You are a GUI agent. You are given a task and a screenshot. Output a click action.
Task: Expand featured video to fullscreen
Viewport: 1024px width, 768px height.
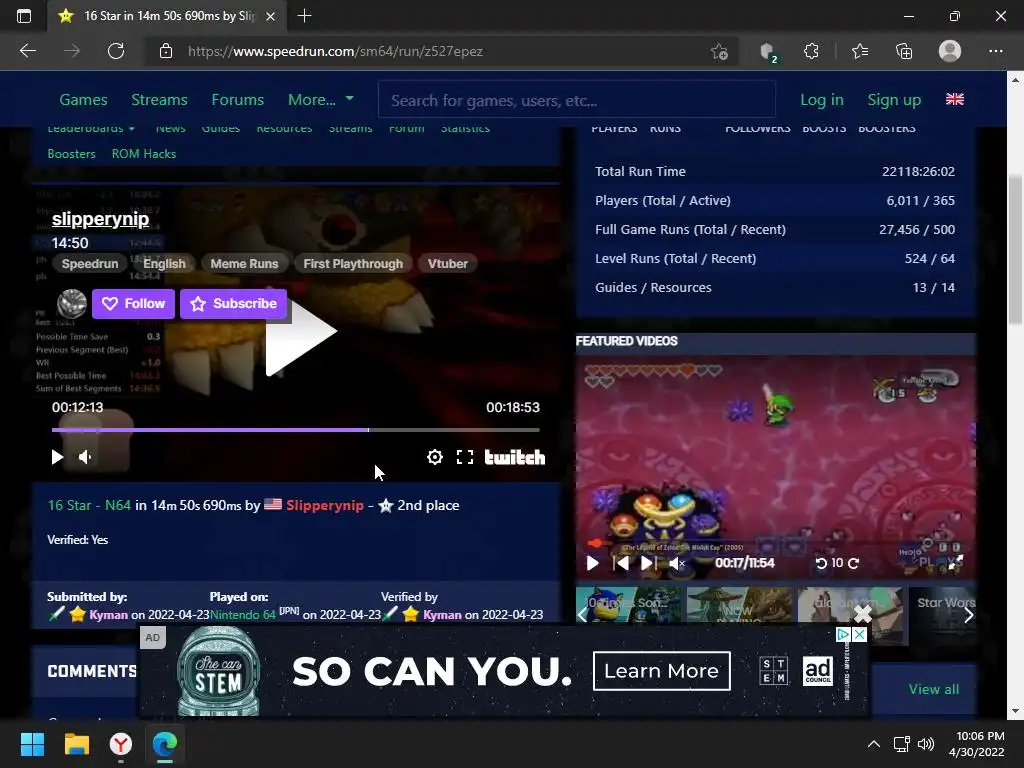click(955, 563)
